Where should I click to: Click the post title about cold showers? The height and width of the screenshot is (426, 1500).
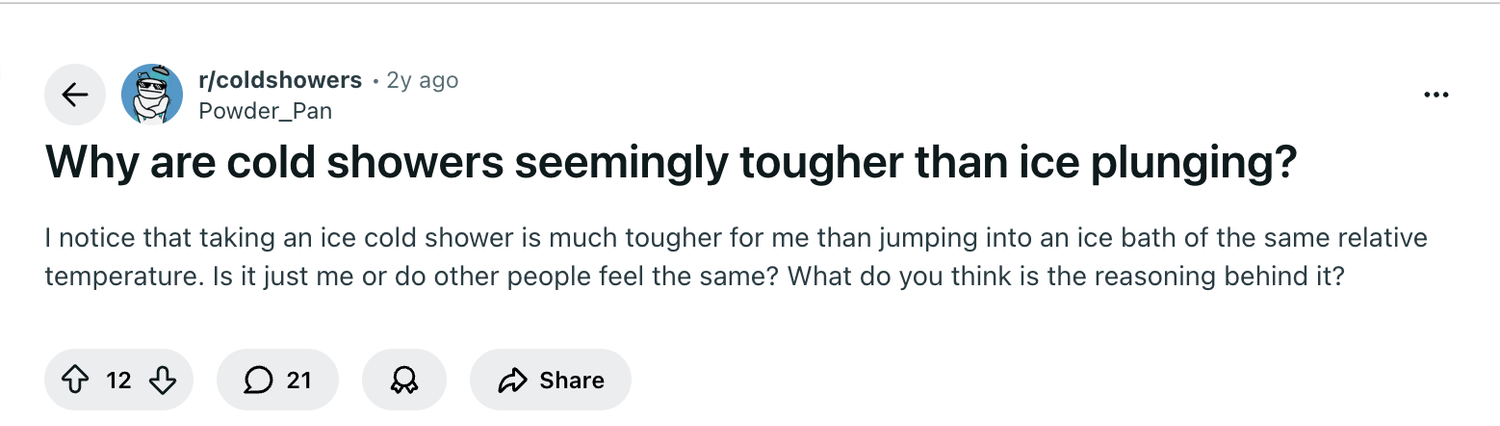tap(670, 164)
